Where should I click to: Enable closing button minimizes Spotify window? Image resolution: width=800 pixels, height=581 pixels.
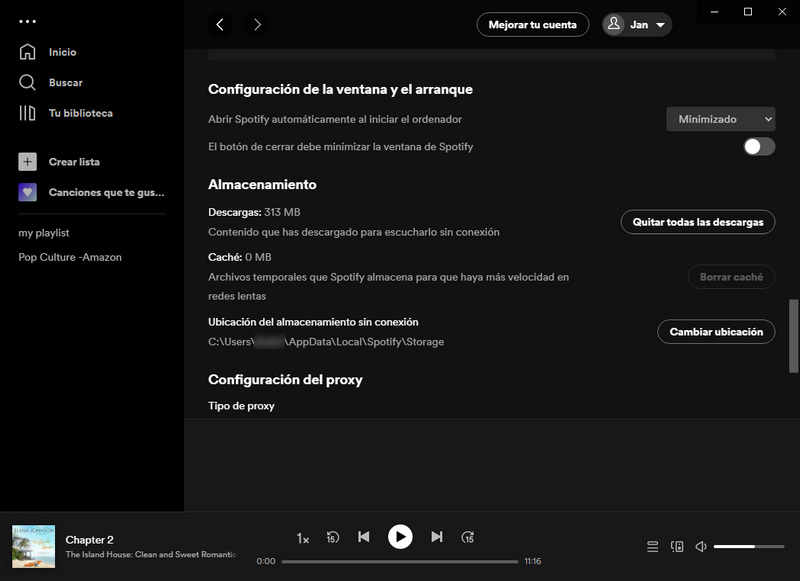tap(758, 146)
